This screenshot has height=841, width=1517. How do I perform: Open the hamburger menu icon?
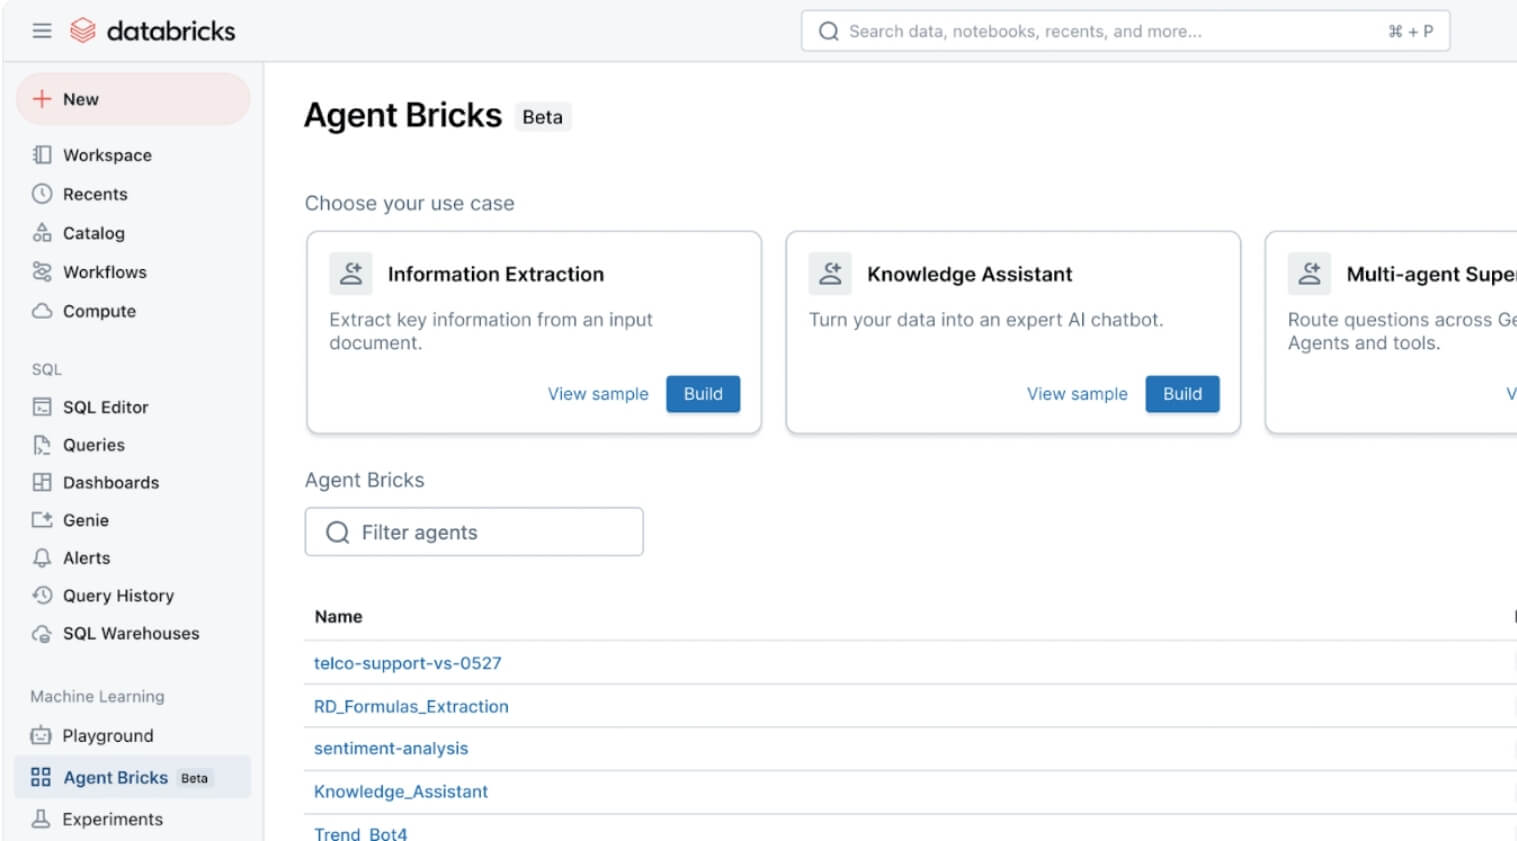point(42,31)
